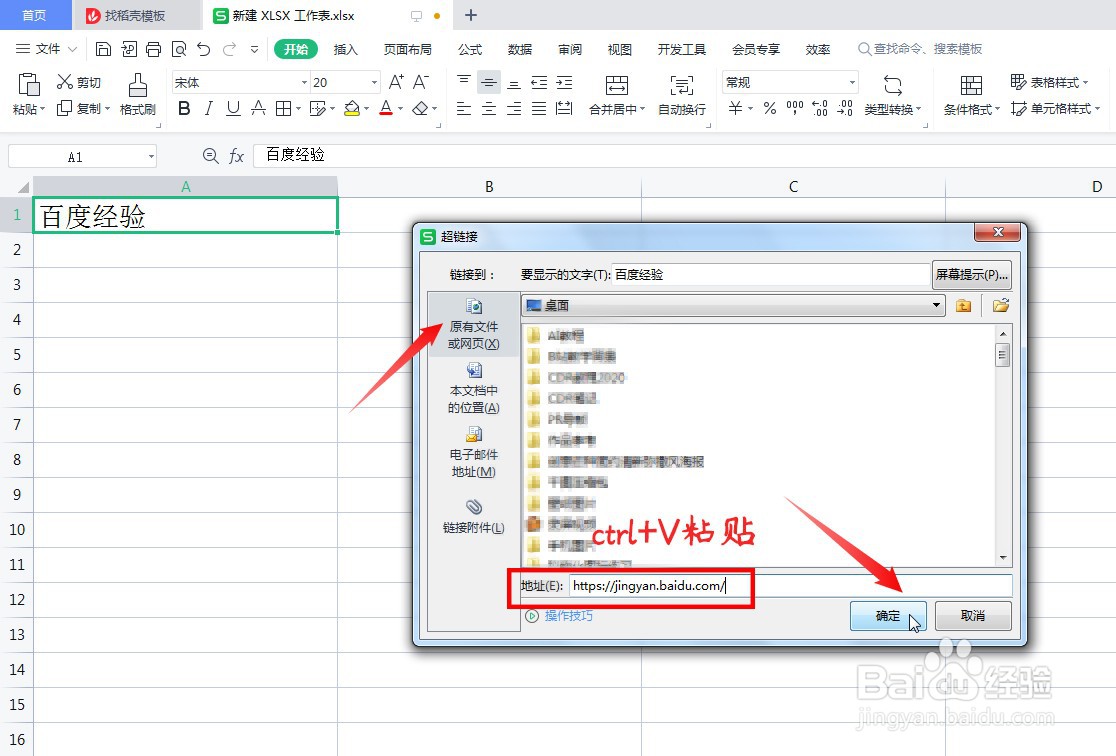Click the formula bar fx insert function icon
This screenshot has height=756, width=1116.
(236, 156)
